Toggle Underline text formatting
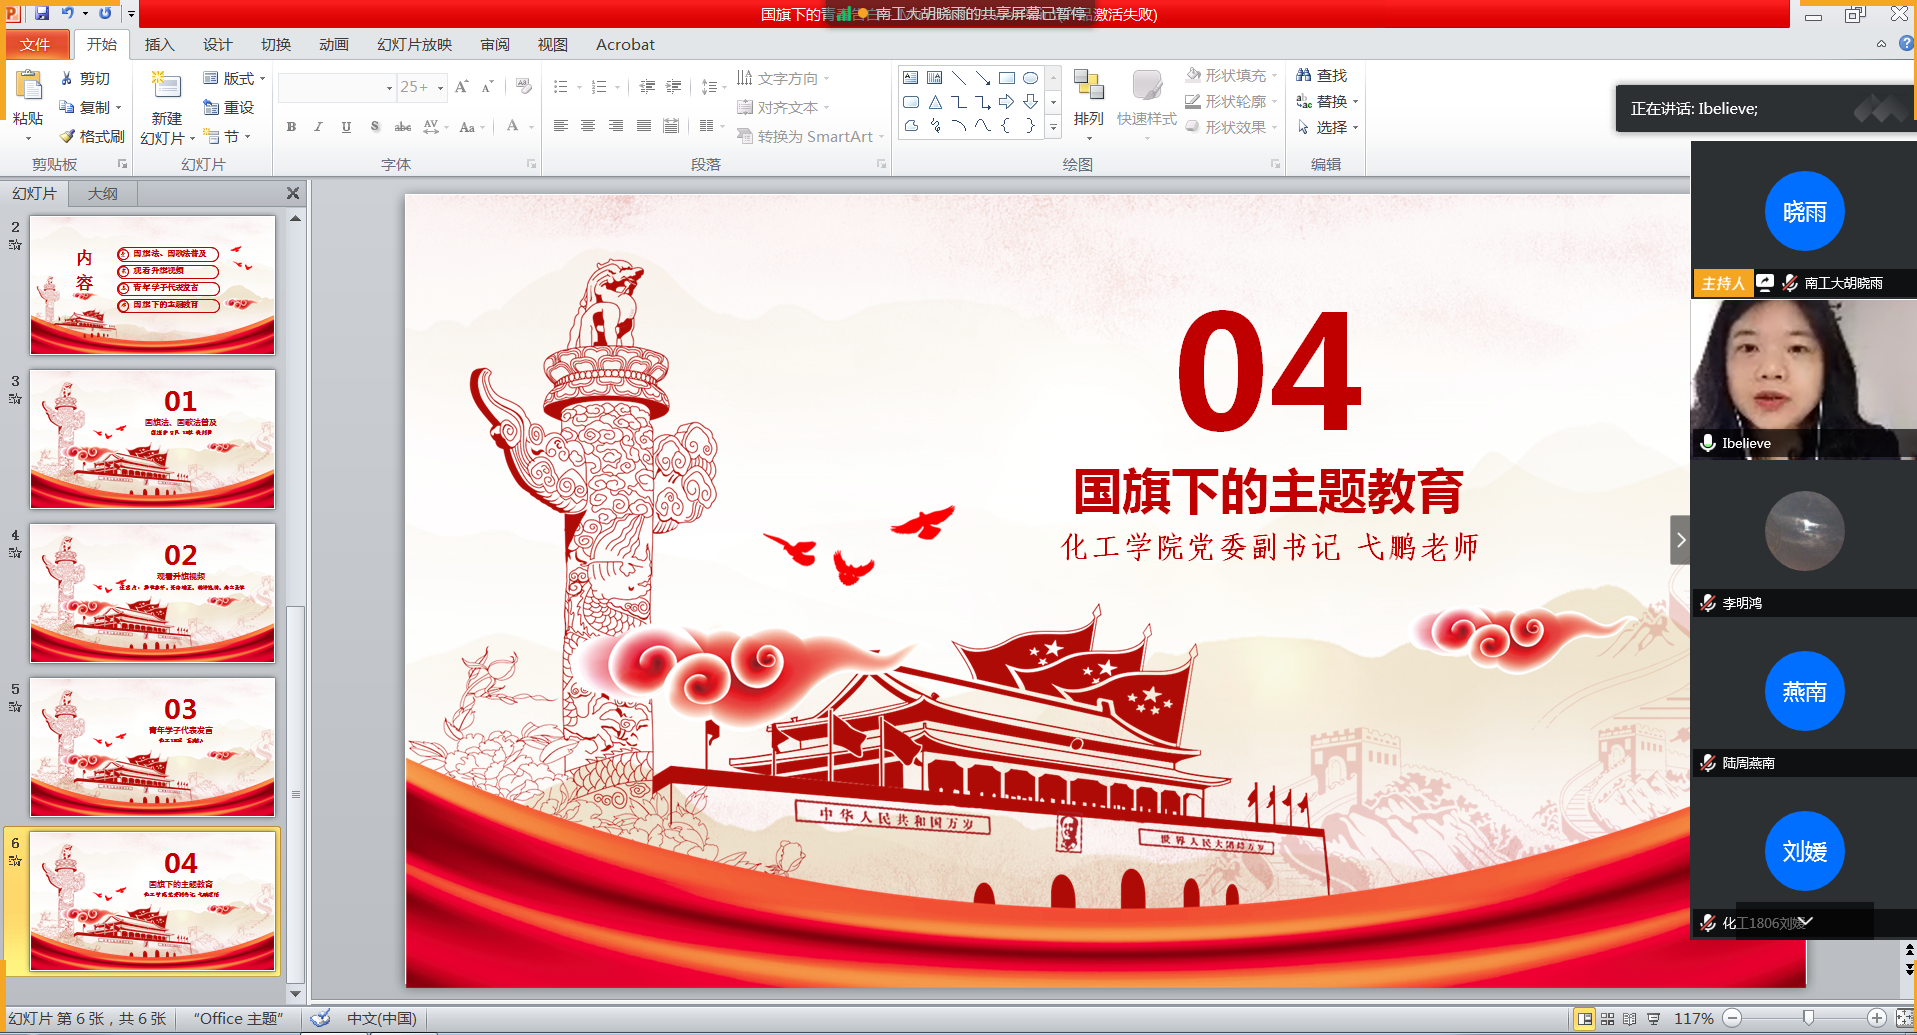 [x=346, y=127]
